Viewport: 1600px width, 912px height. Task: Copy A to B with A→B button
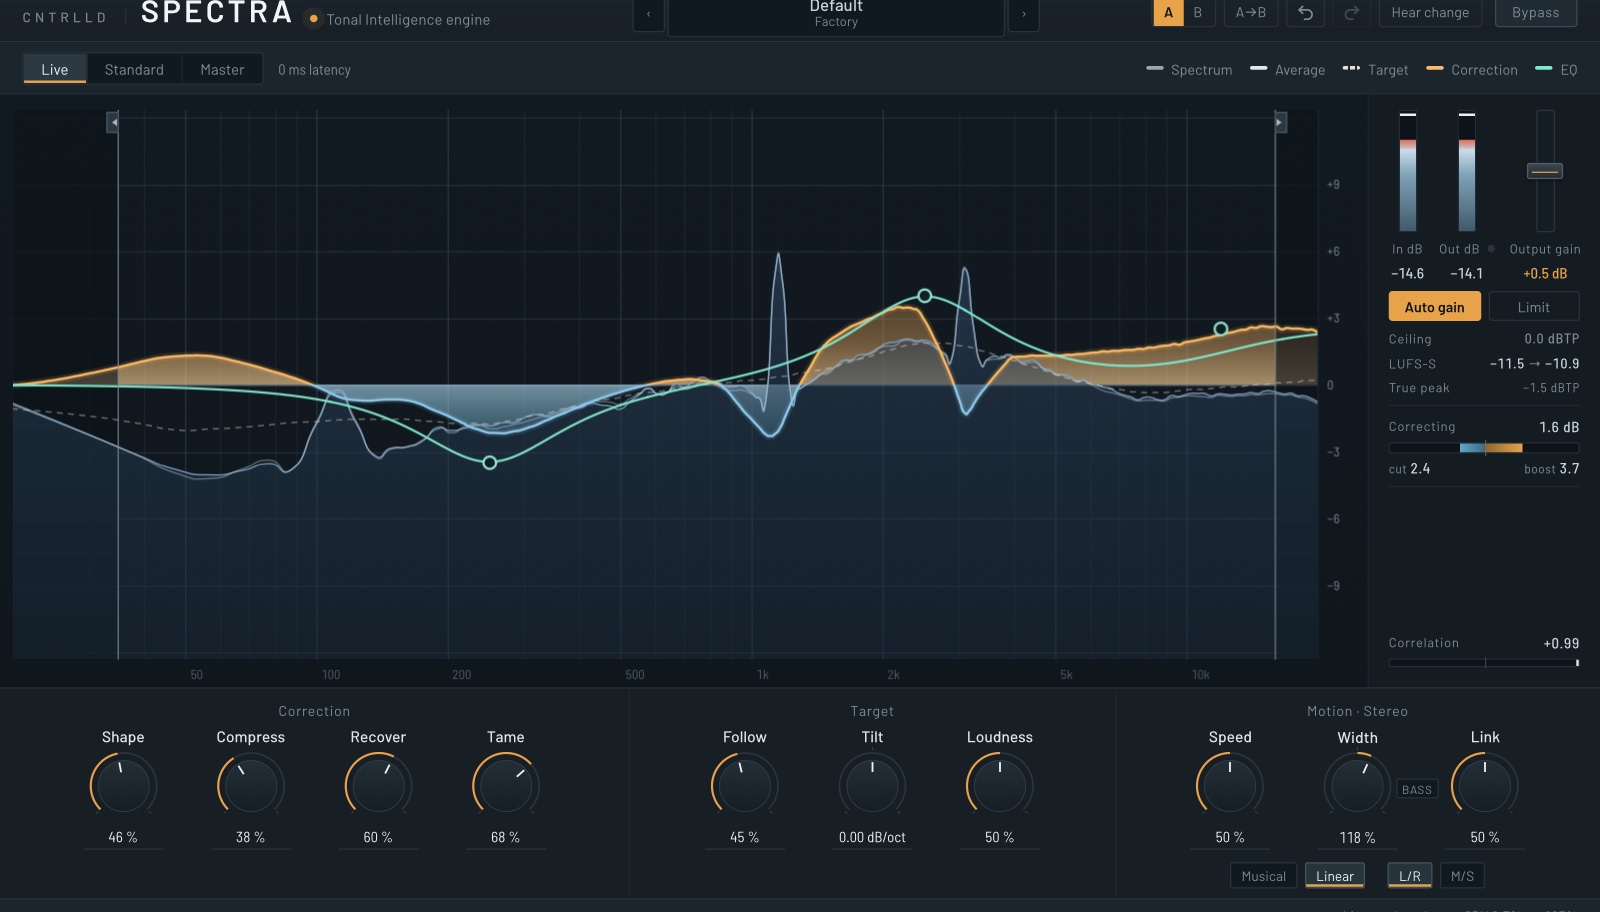pos(1251,13)
